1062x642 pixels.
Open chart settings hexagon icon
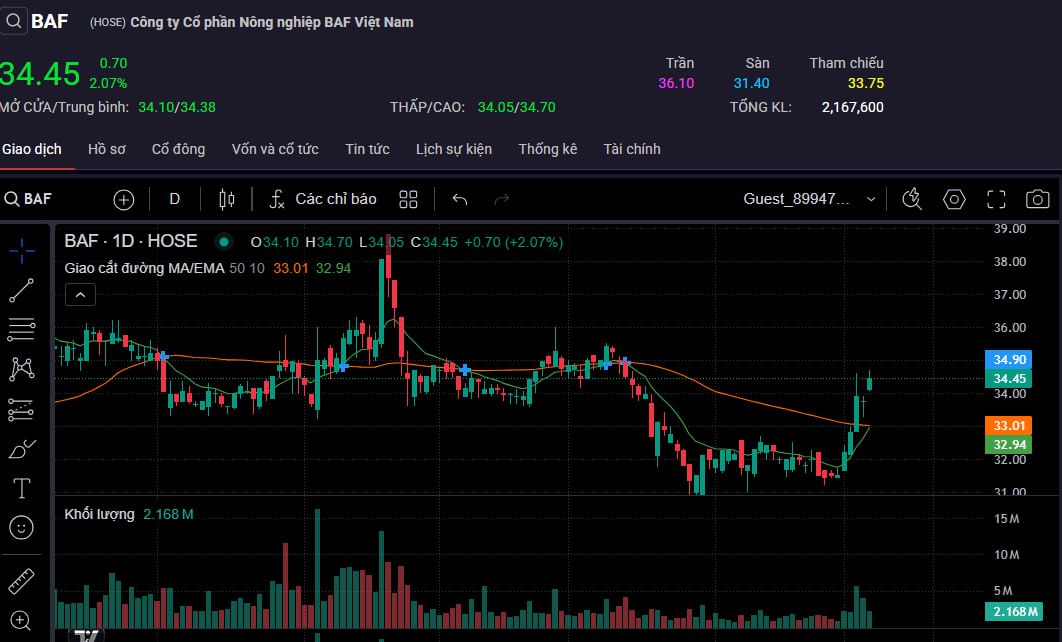click(x=954, y=199)
